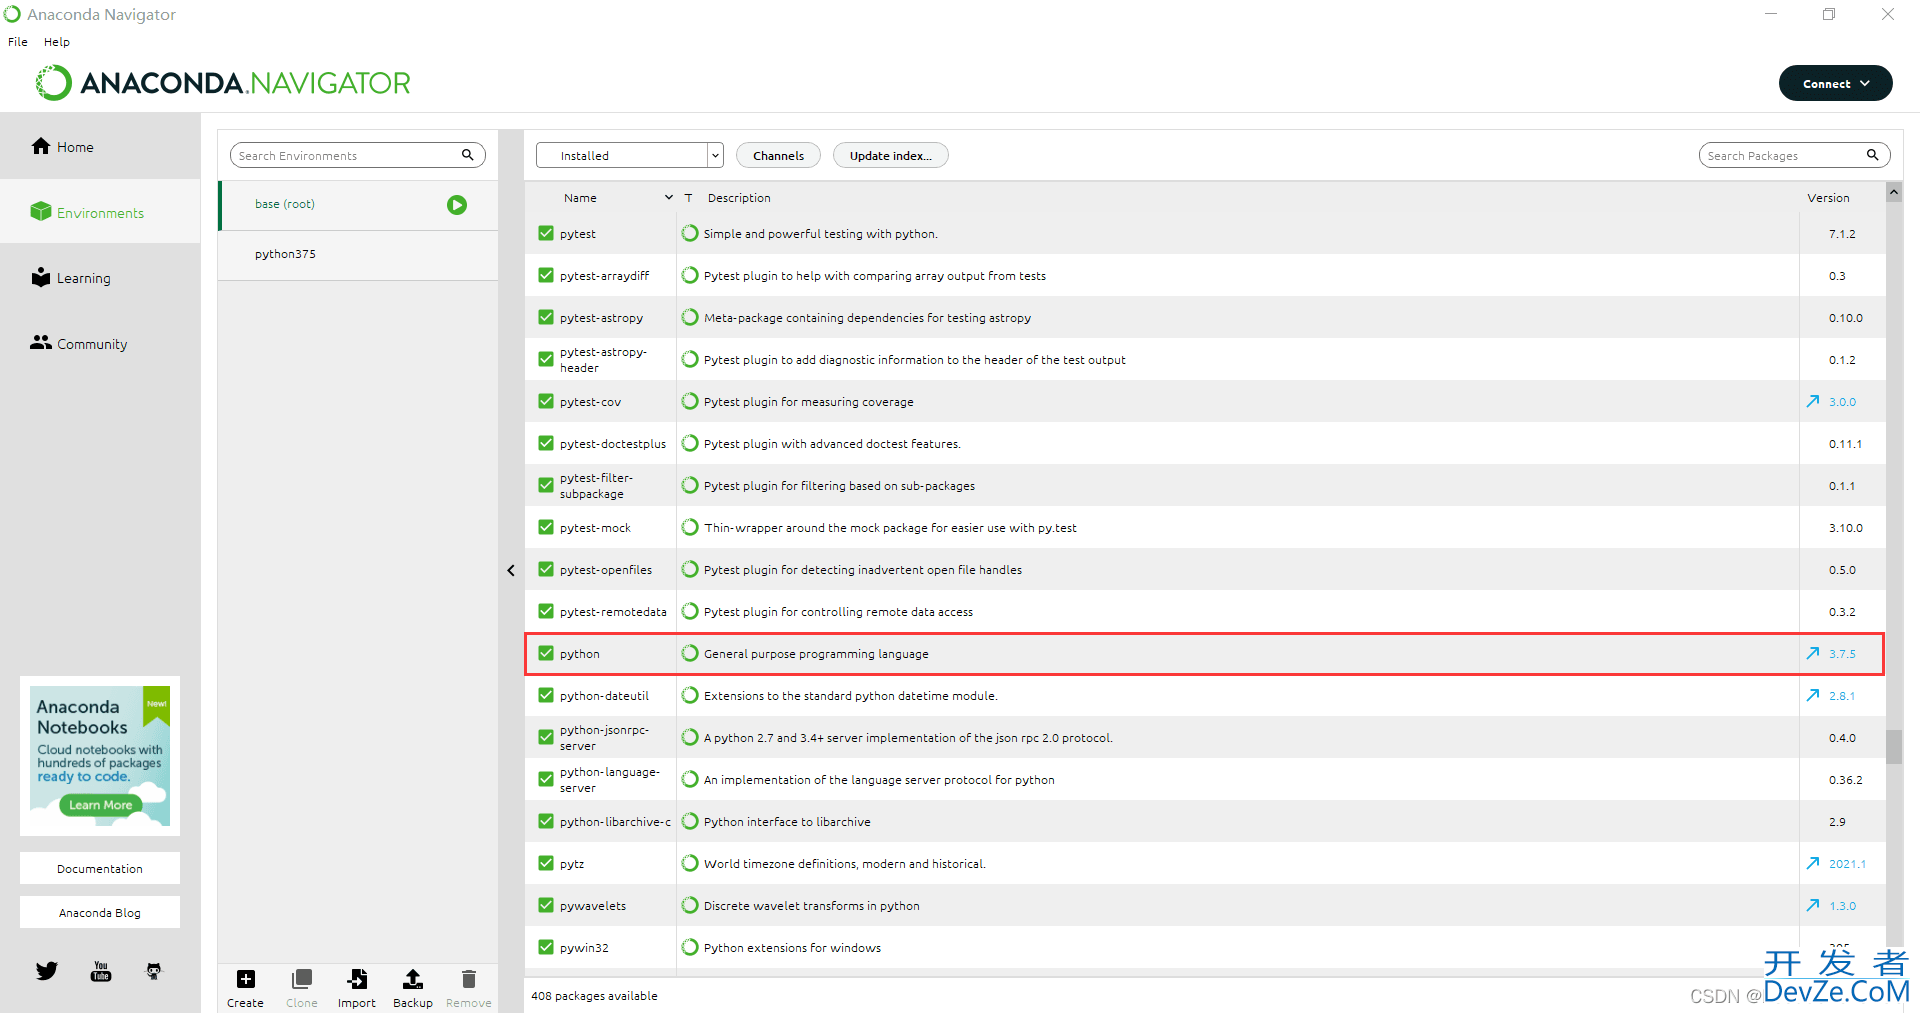Switch to the Community tab
Screen dimensions: 1920x1013
(100, 344)
